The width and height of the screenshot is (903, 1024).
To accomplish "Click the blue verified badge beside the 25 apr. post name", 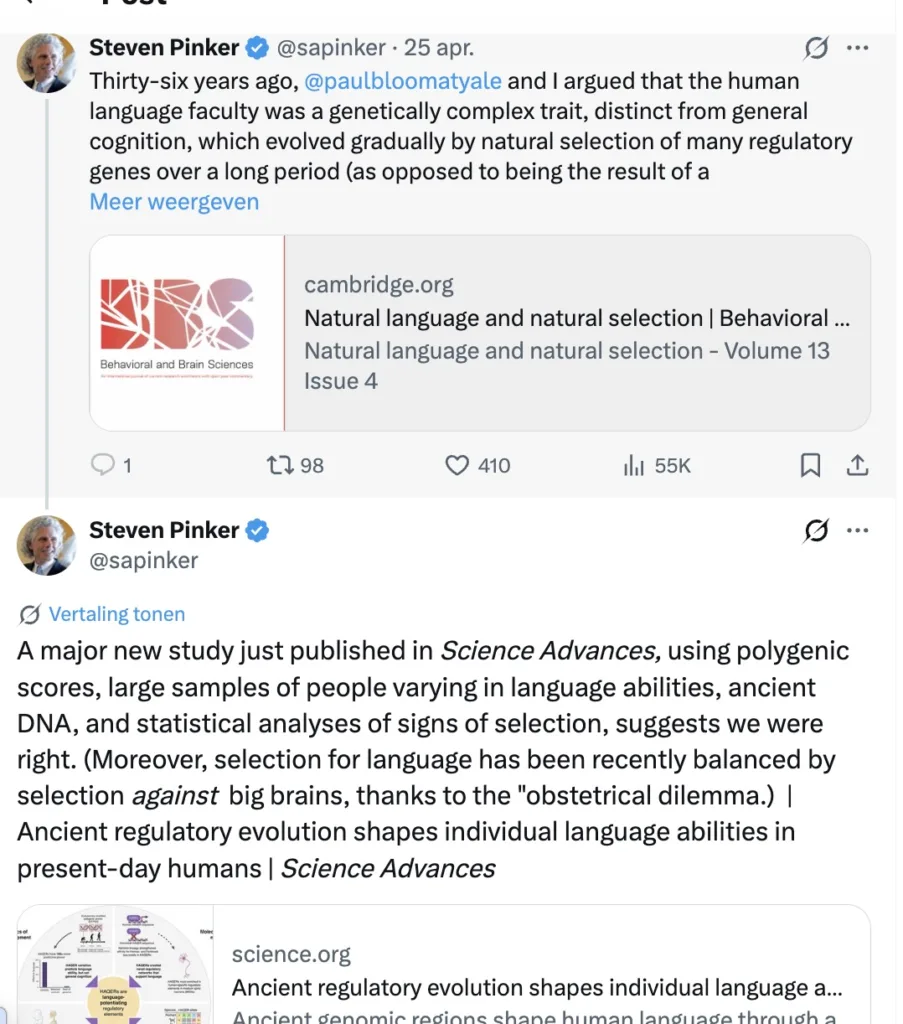I will [x=257, y=47].
